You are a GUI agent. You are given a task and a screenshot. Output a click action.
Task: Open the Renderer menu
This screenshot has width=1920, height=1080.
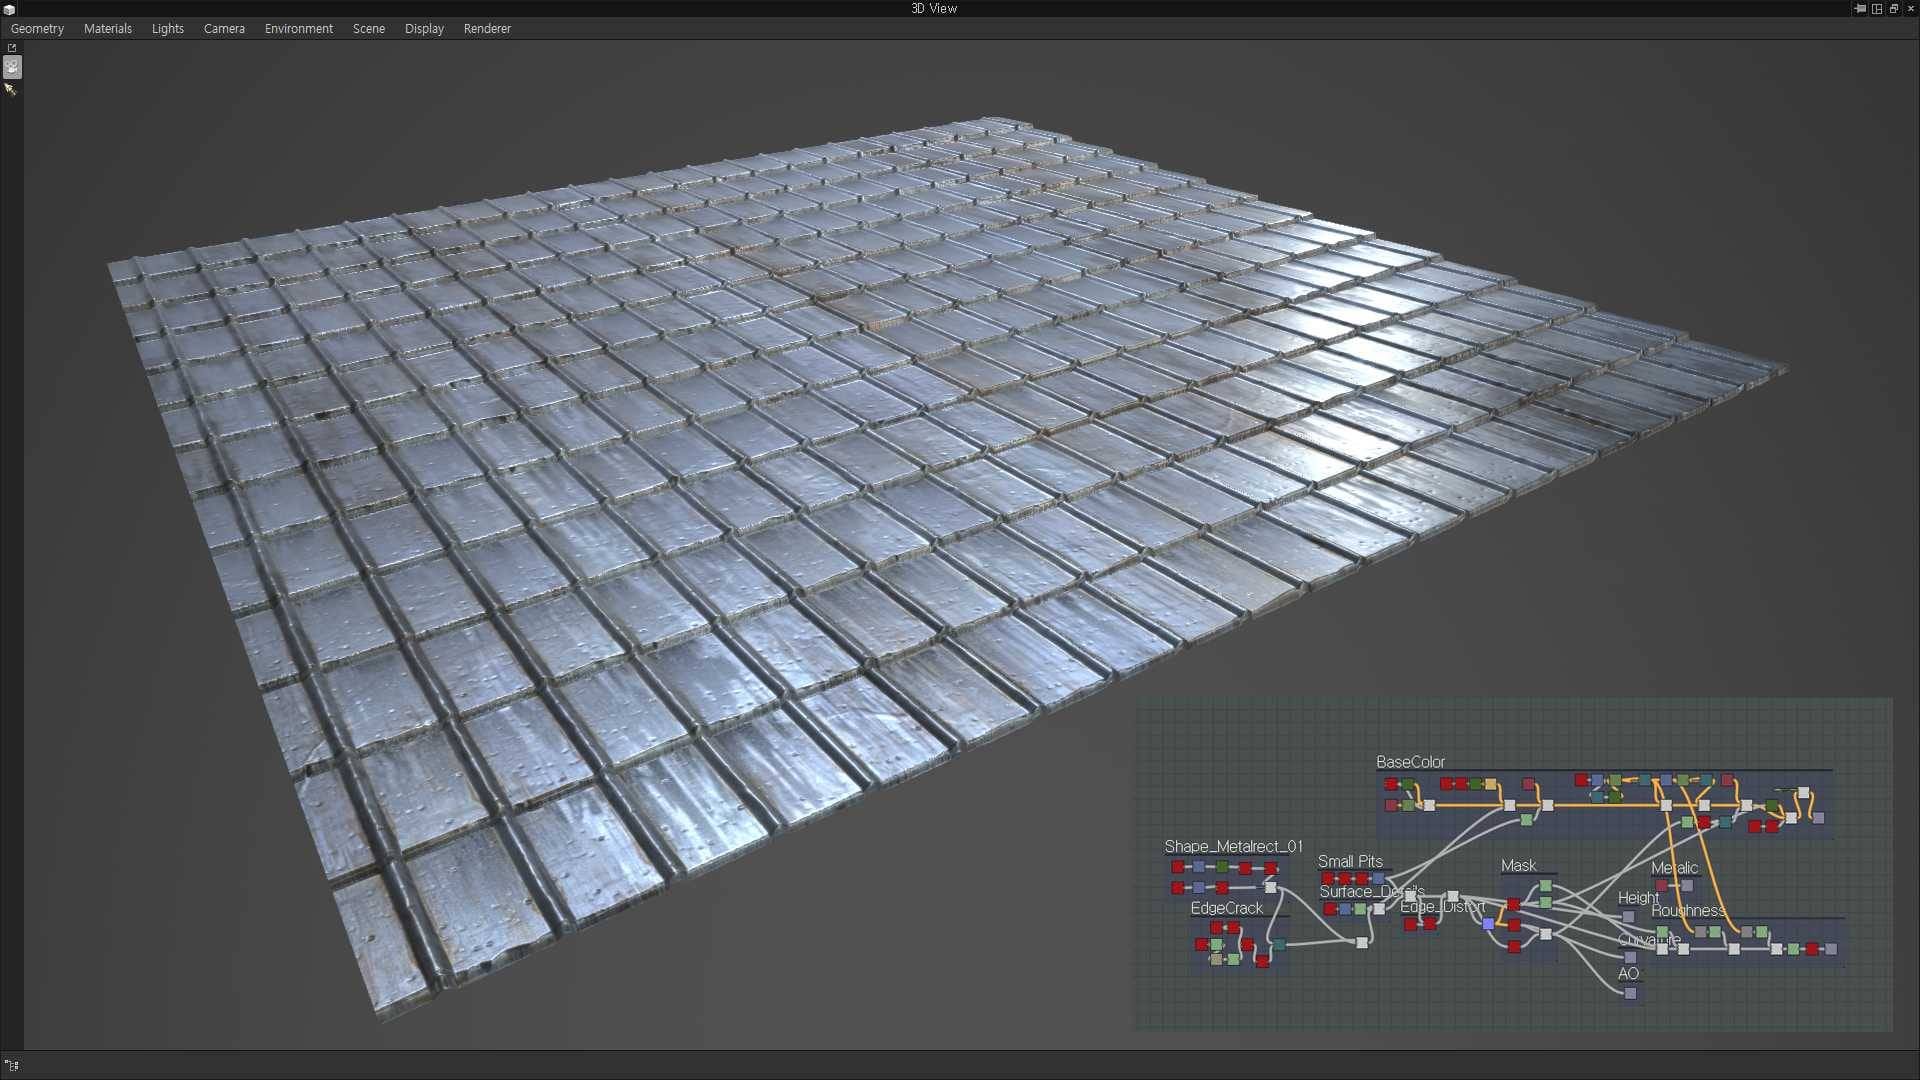click(487, 29)
